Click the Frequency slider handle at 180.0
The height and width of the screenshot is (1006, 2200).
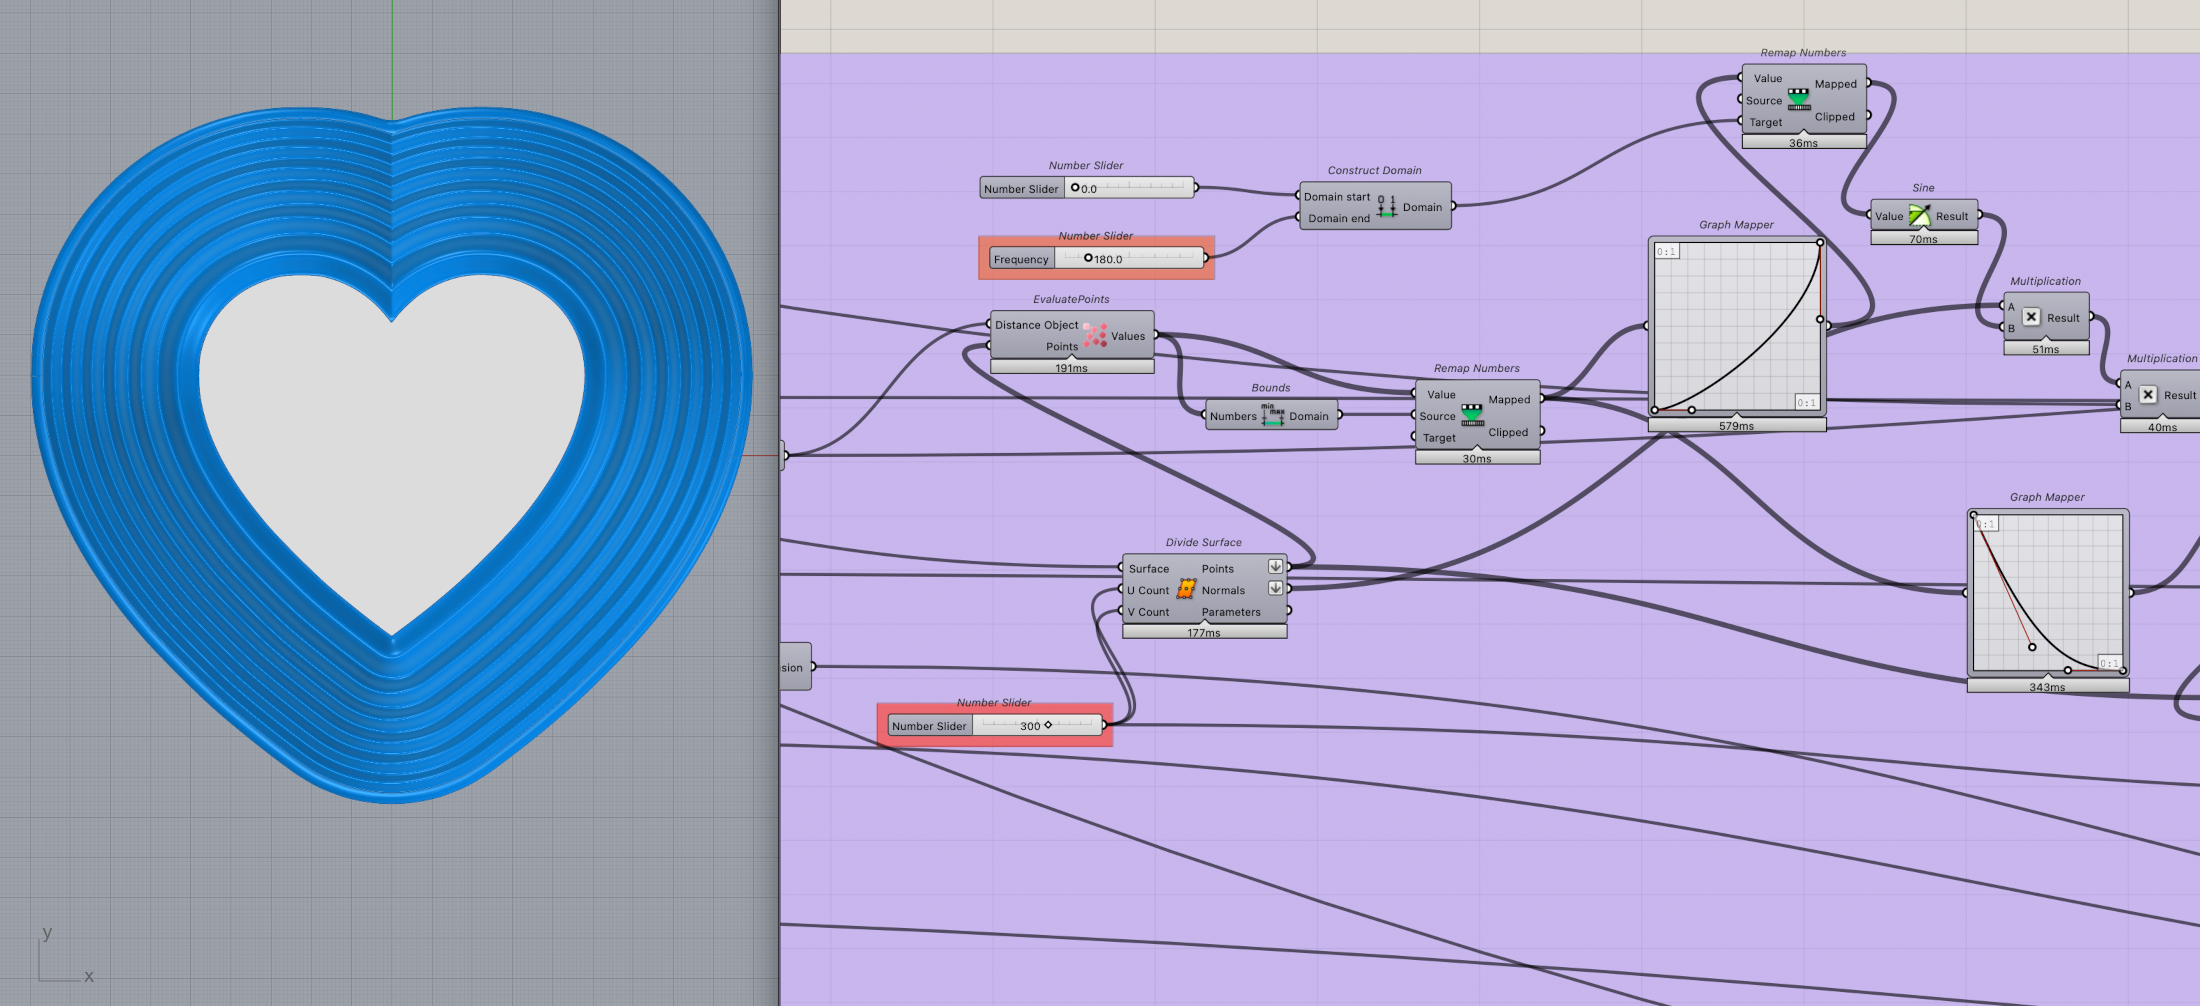(1088, 258)
